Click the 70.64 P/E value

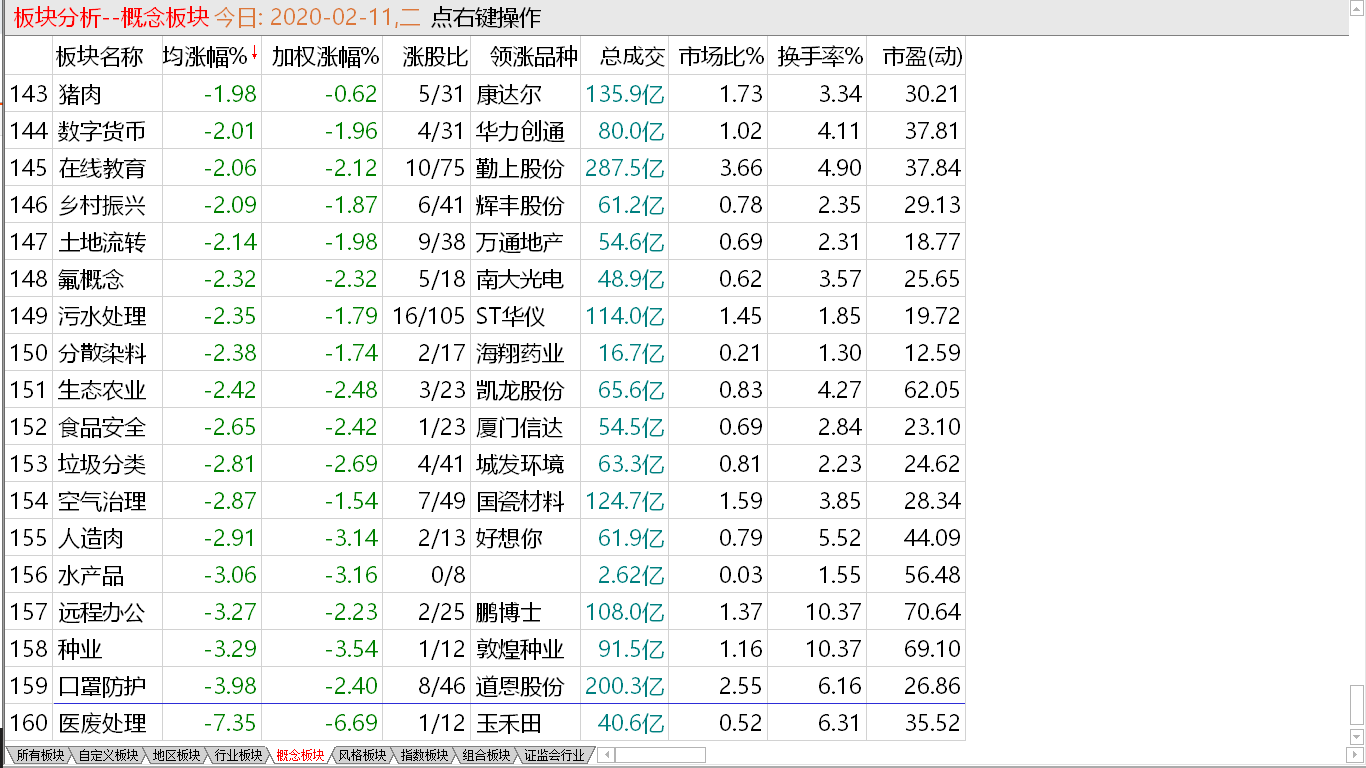coord(932,612)
